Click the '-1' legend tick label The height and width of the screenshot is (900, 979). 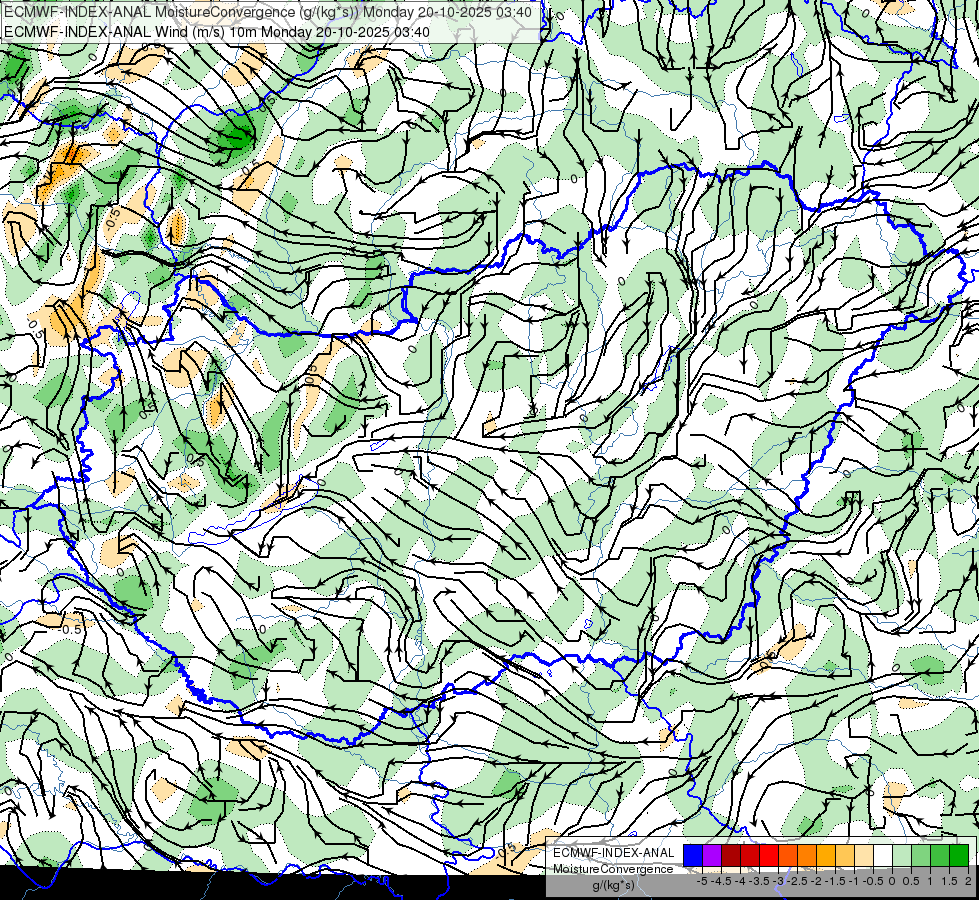(x=855, y=881)
